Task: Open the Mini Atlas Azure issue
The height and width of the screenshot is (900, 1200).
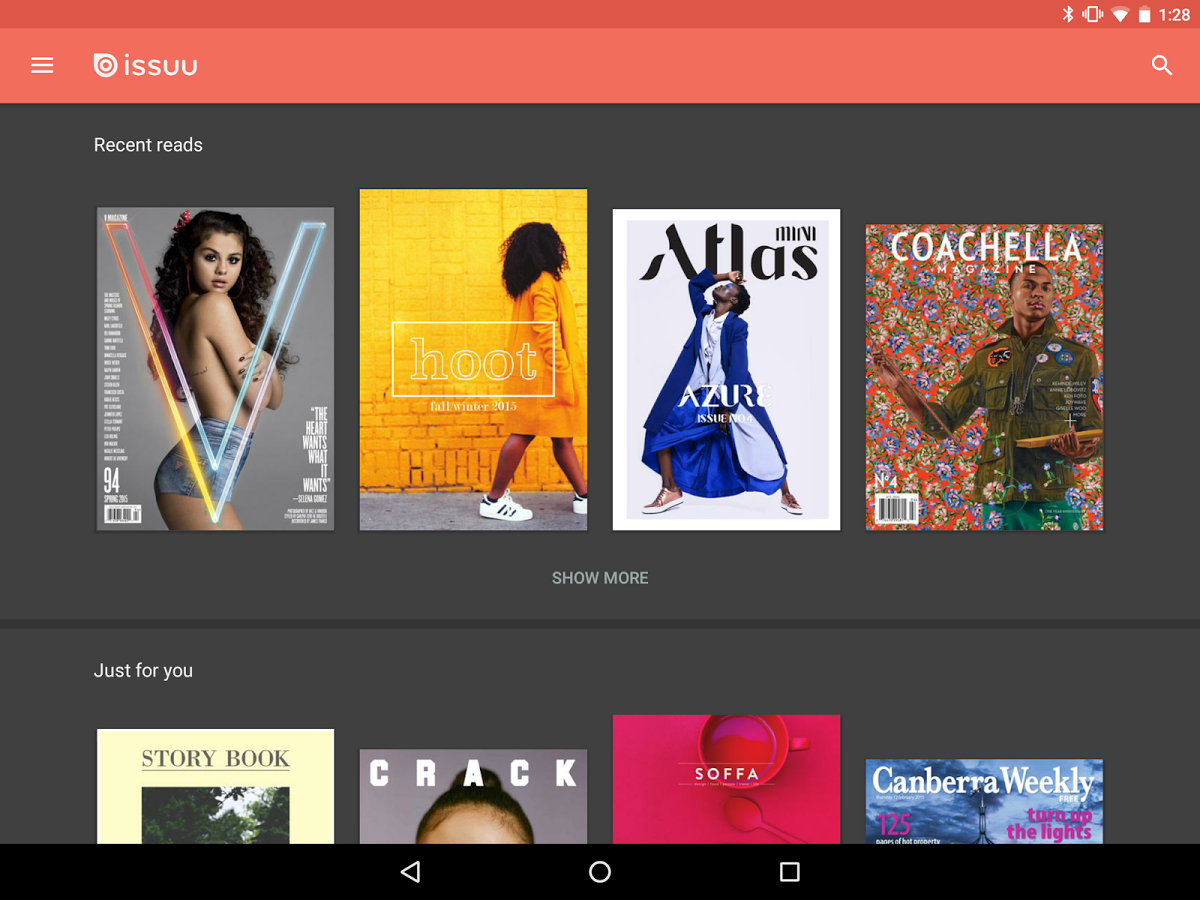Action: point(726,369)
